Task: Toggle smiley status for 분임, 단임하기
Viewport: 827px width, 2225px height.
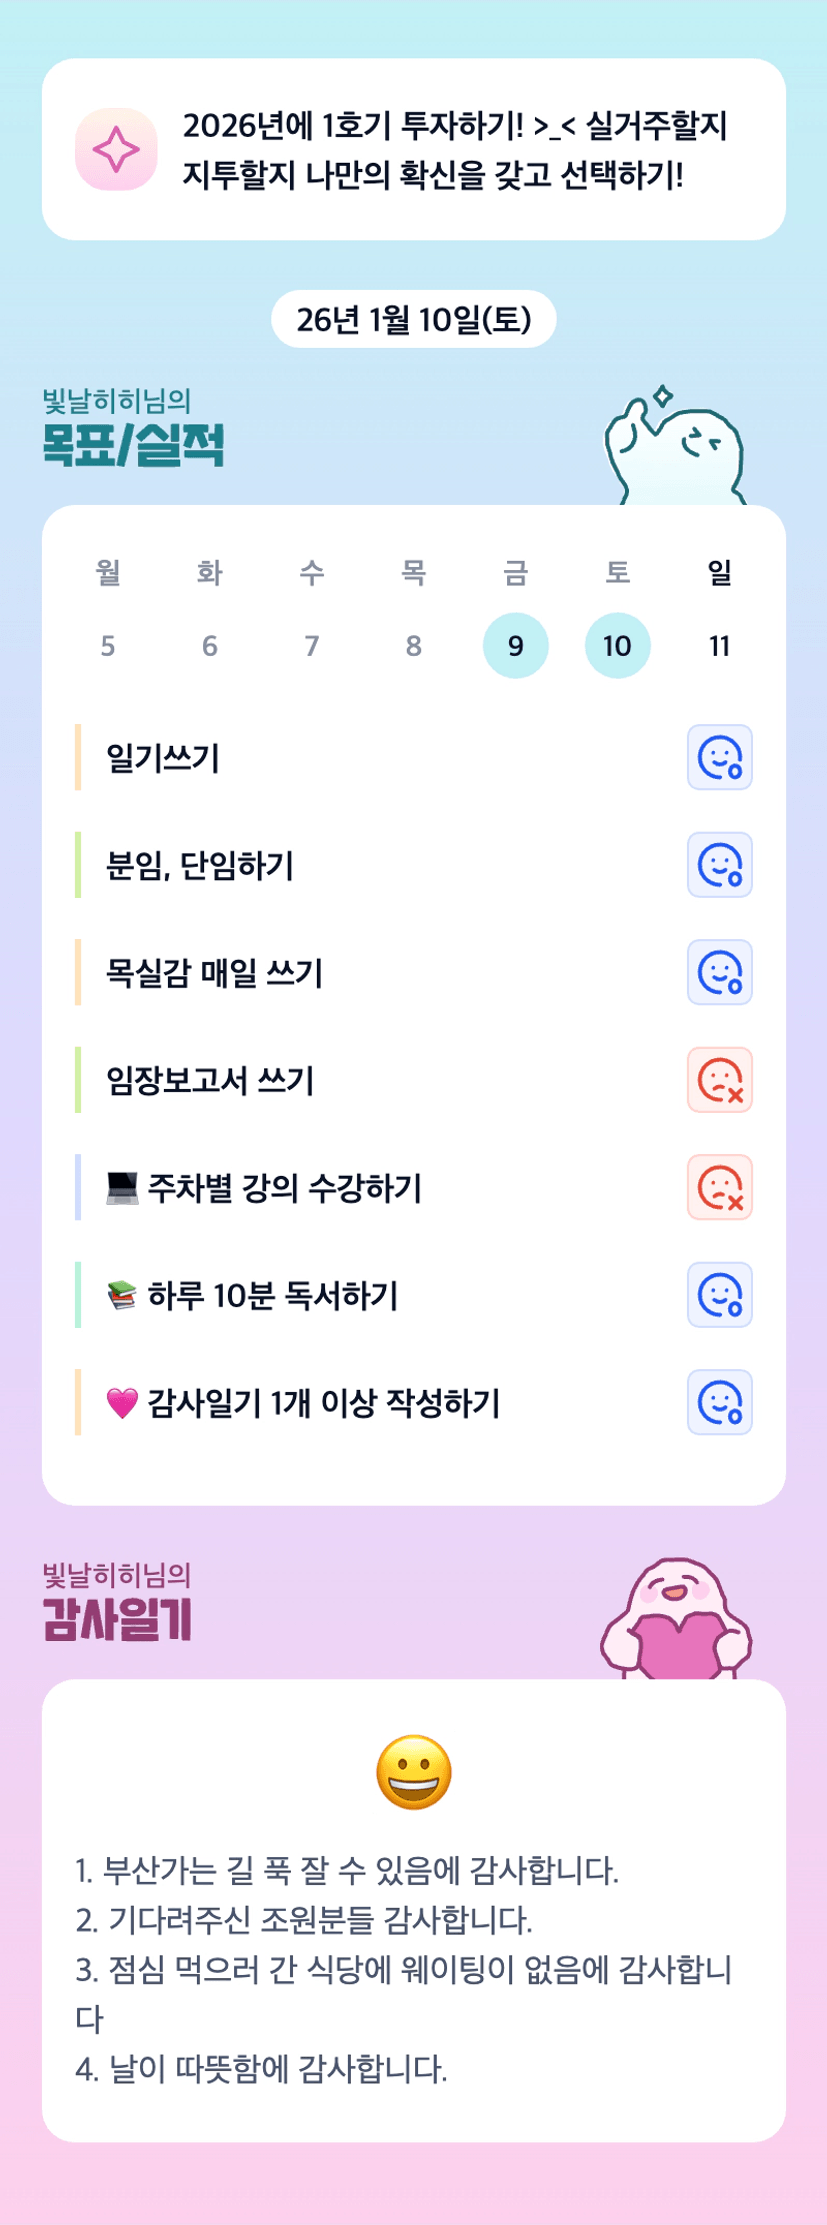Action: tap(719, 865)
